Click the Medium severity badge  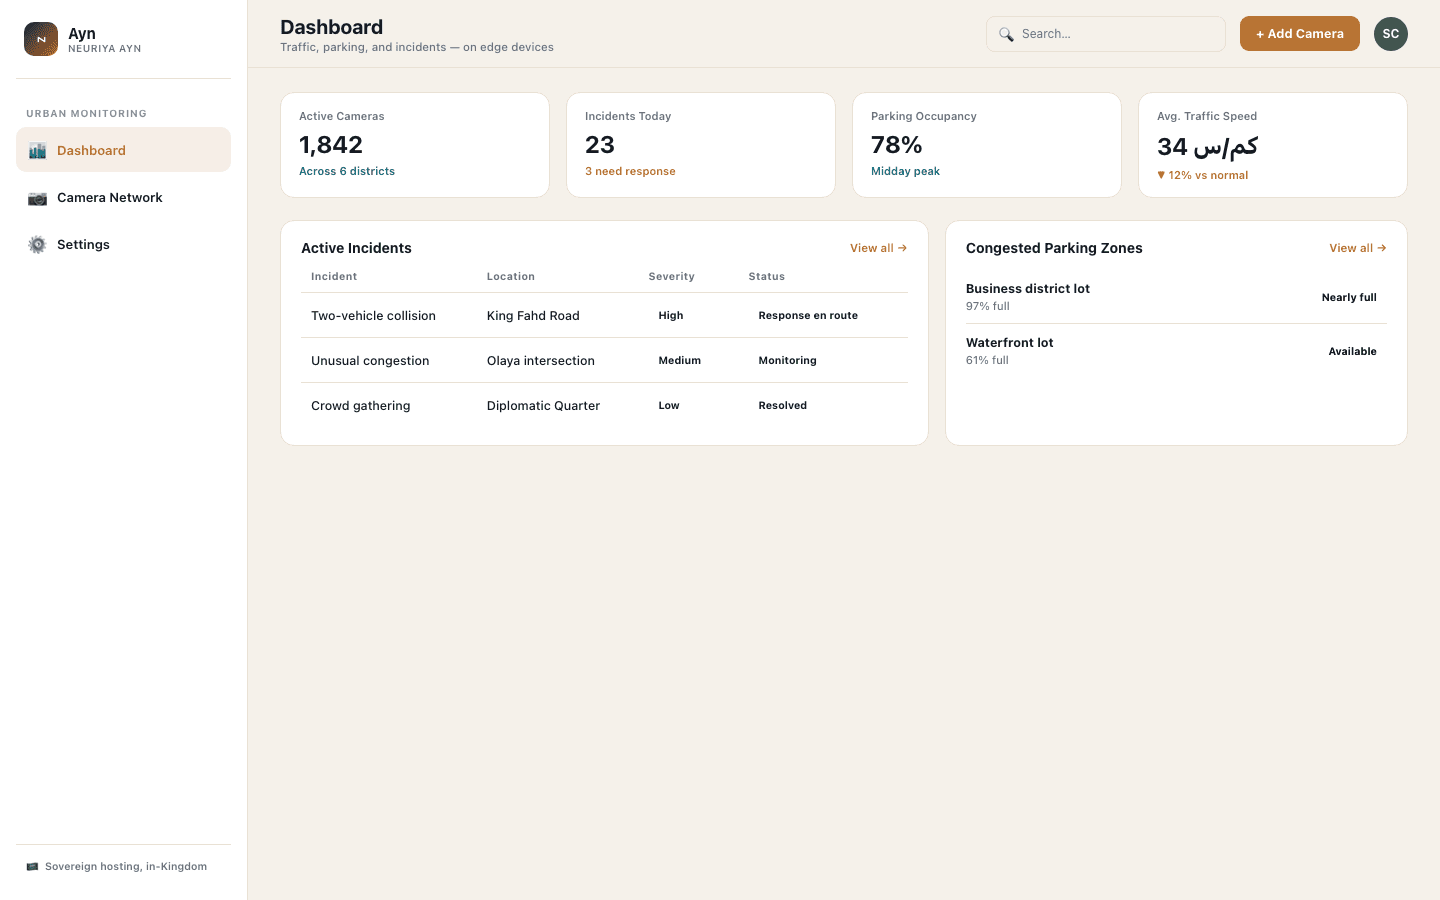[x=680, y=361]
